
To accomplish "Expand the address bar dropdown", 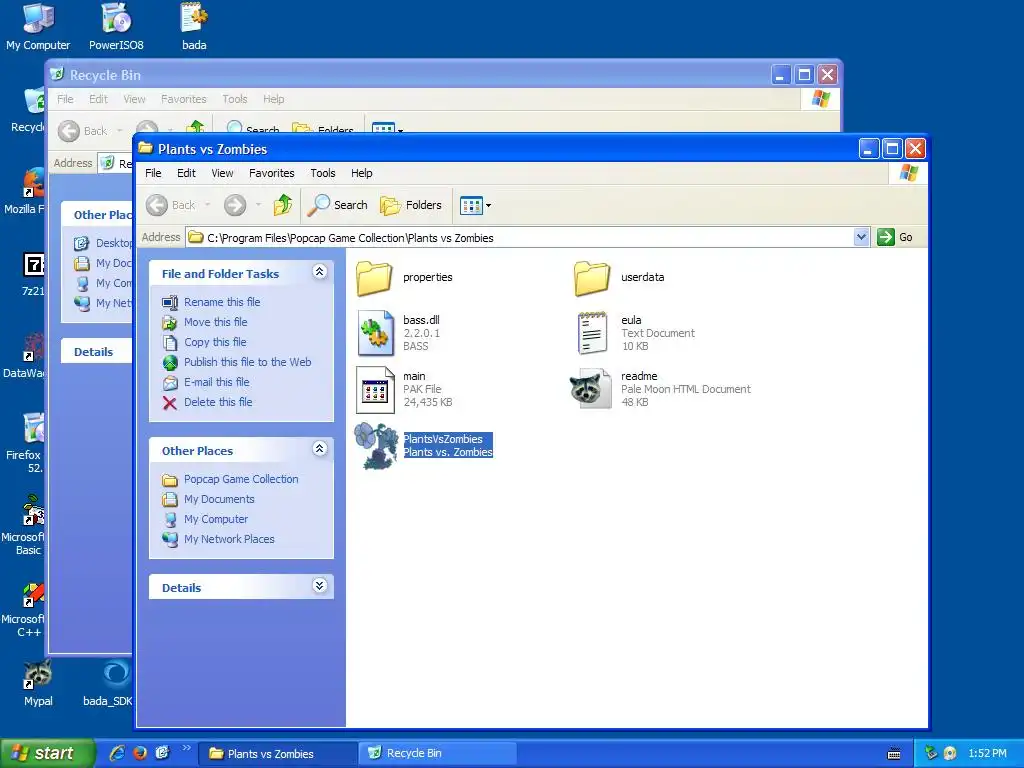I will (x=861, y=237).
